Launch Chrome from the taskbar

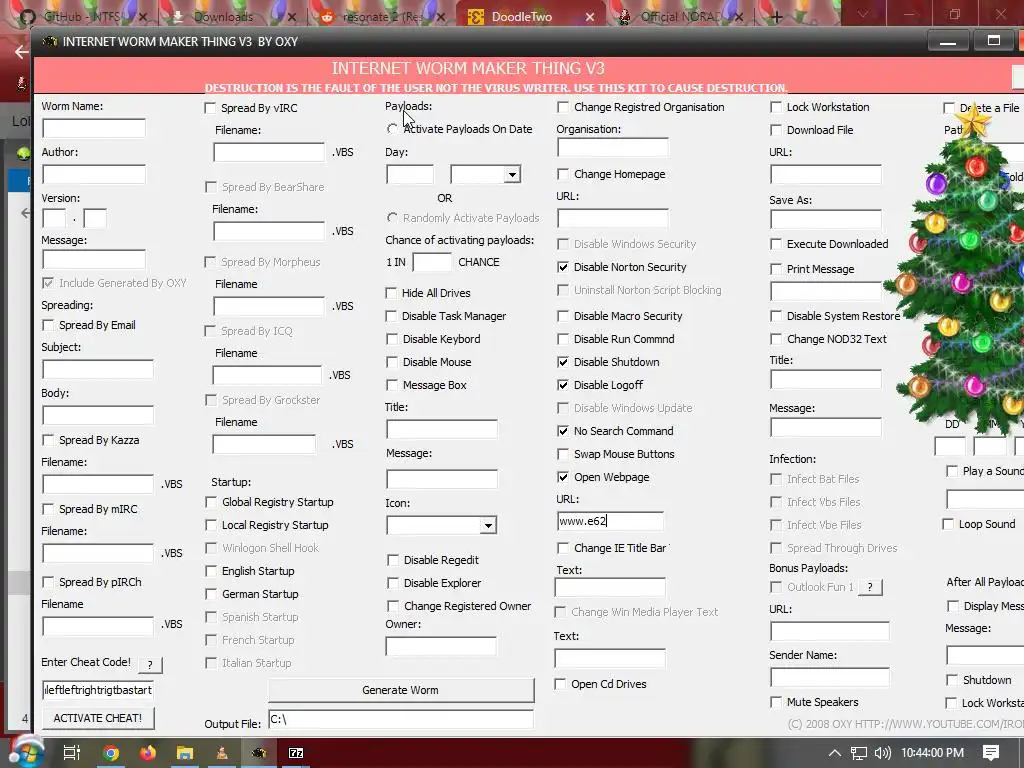pos(111,753)
